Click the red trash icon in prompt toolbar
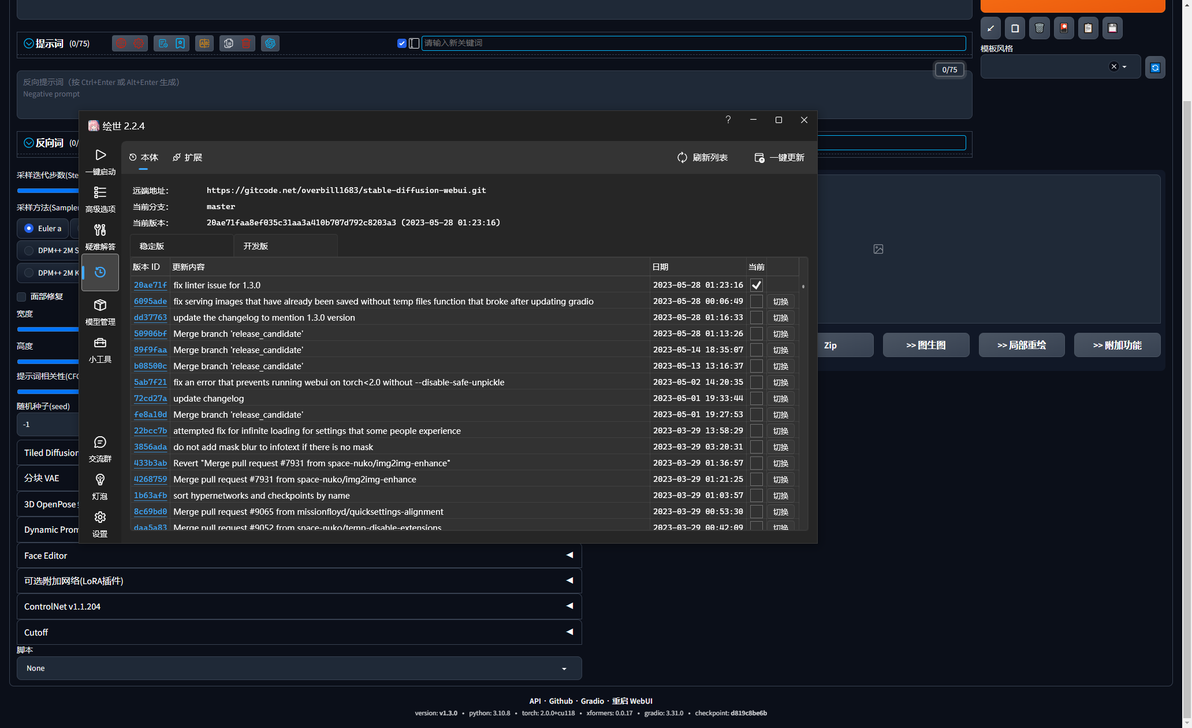Screen dimensions: 1192x728 point(246,43)
